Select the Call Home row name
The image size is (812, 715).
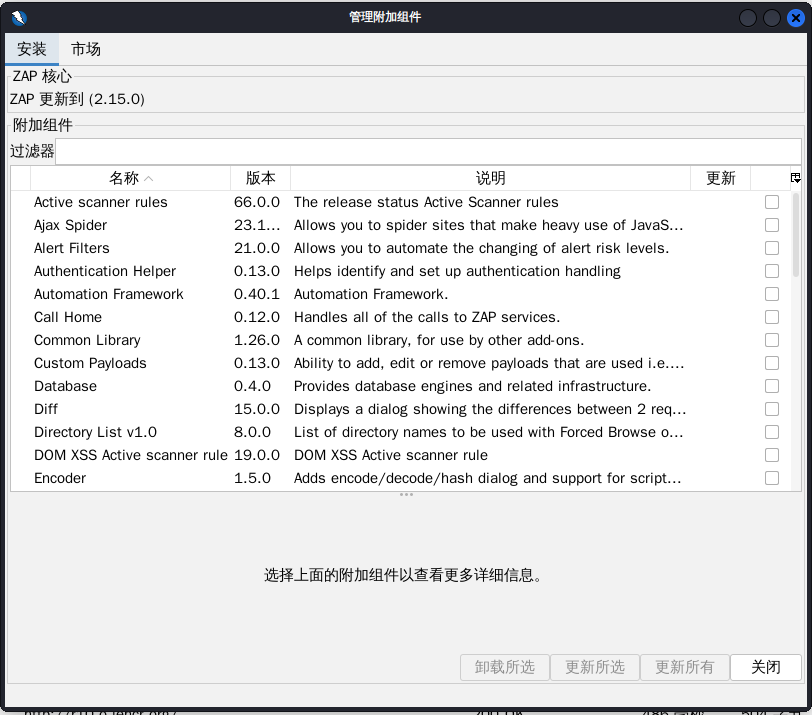tap(68, 317)
